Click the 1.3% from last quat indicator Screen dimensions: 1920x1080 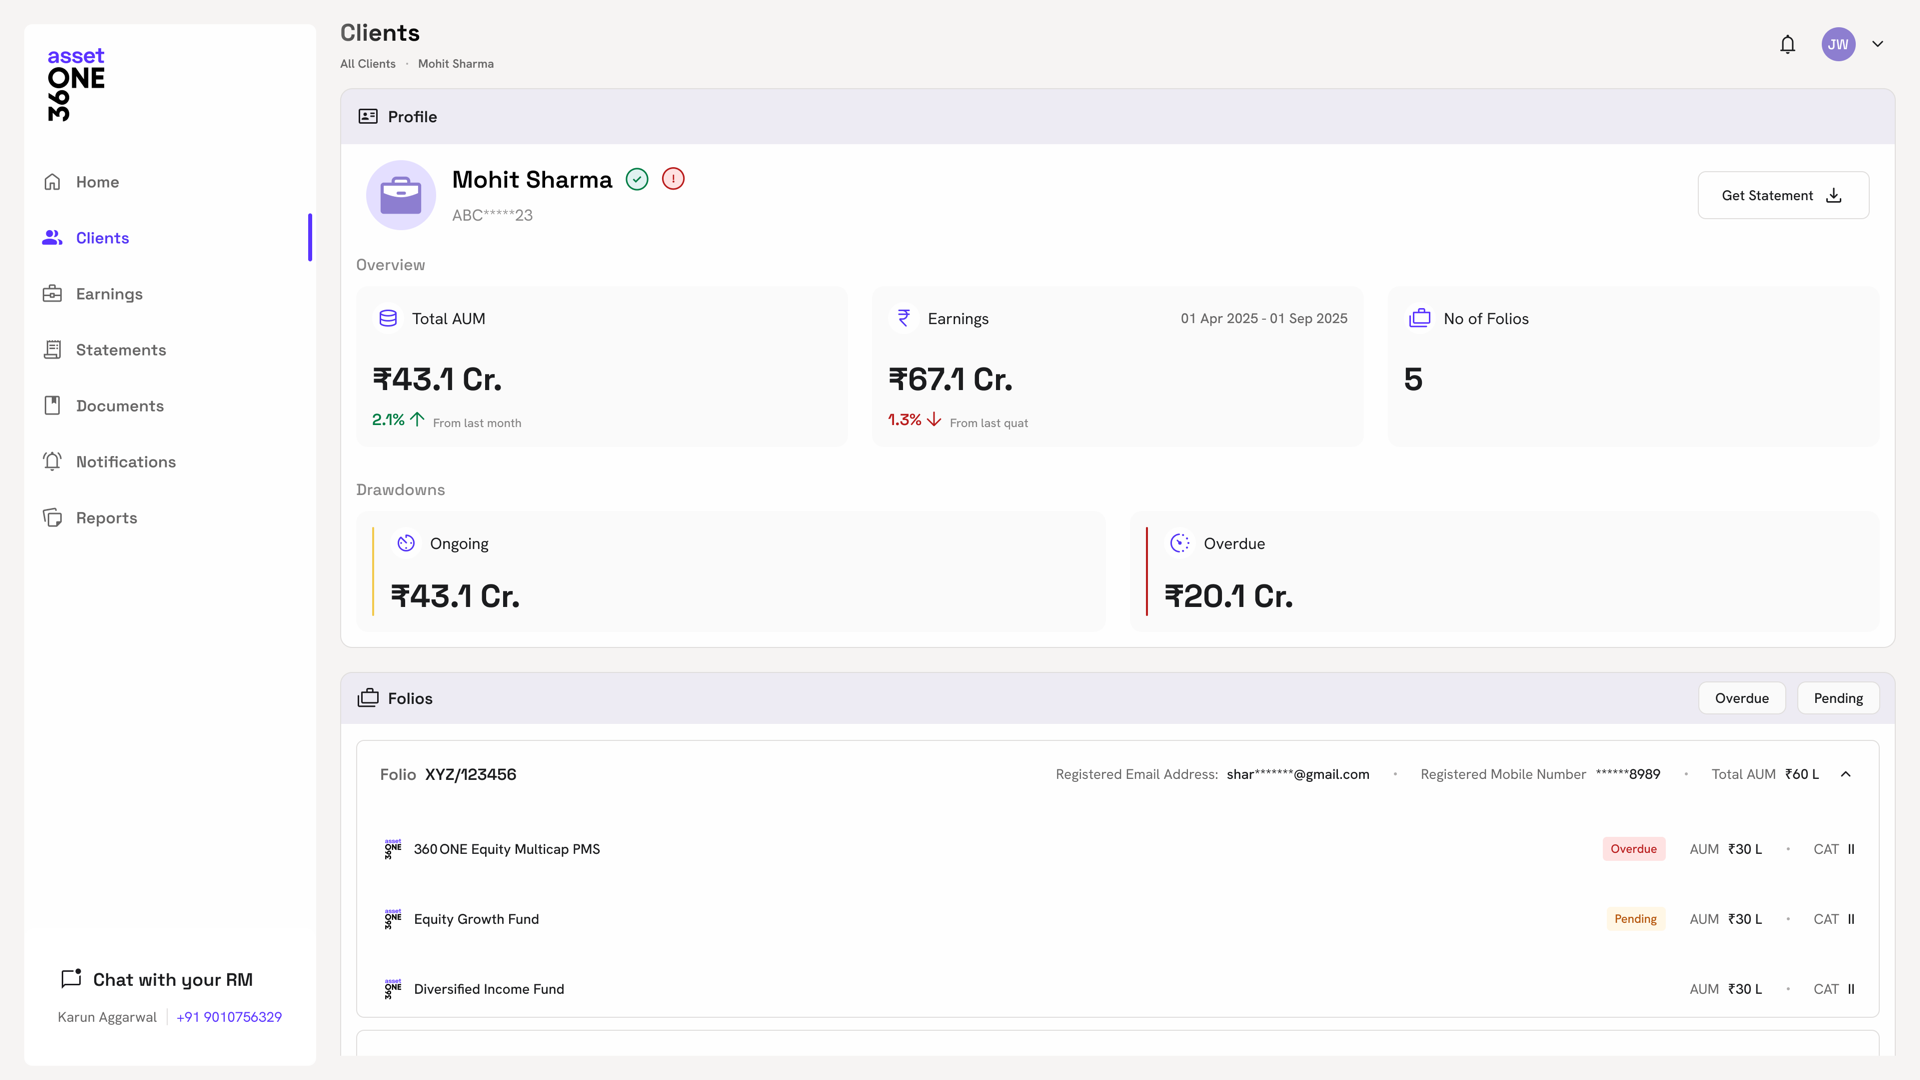(958, 420)
